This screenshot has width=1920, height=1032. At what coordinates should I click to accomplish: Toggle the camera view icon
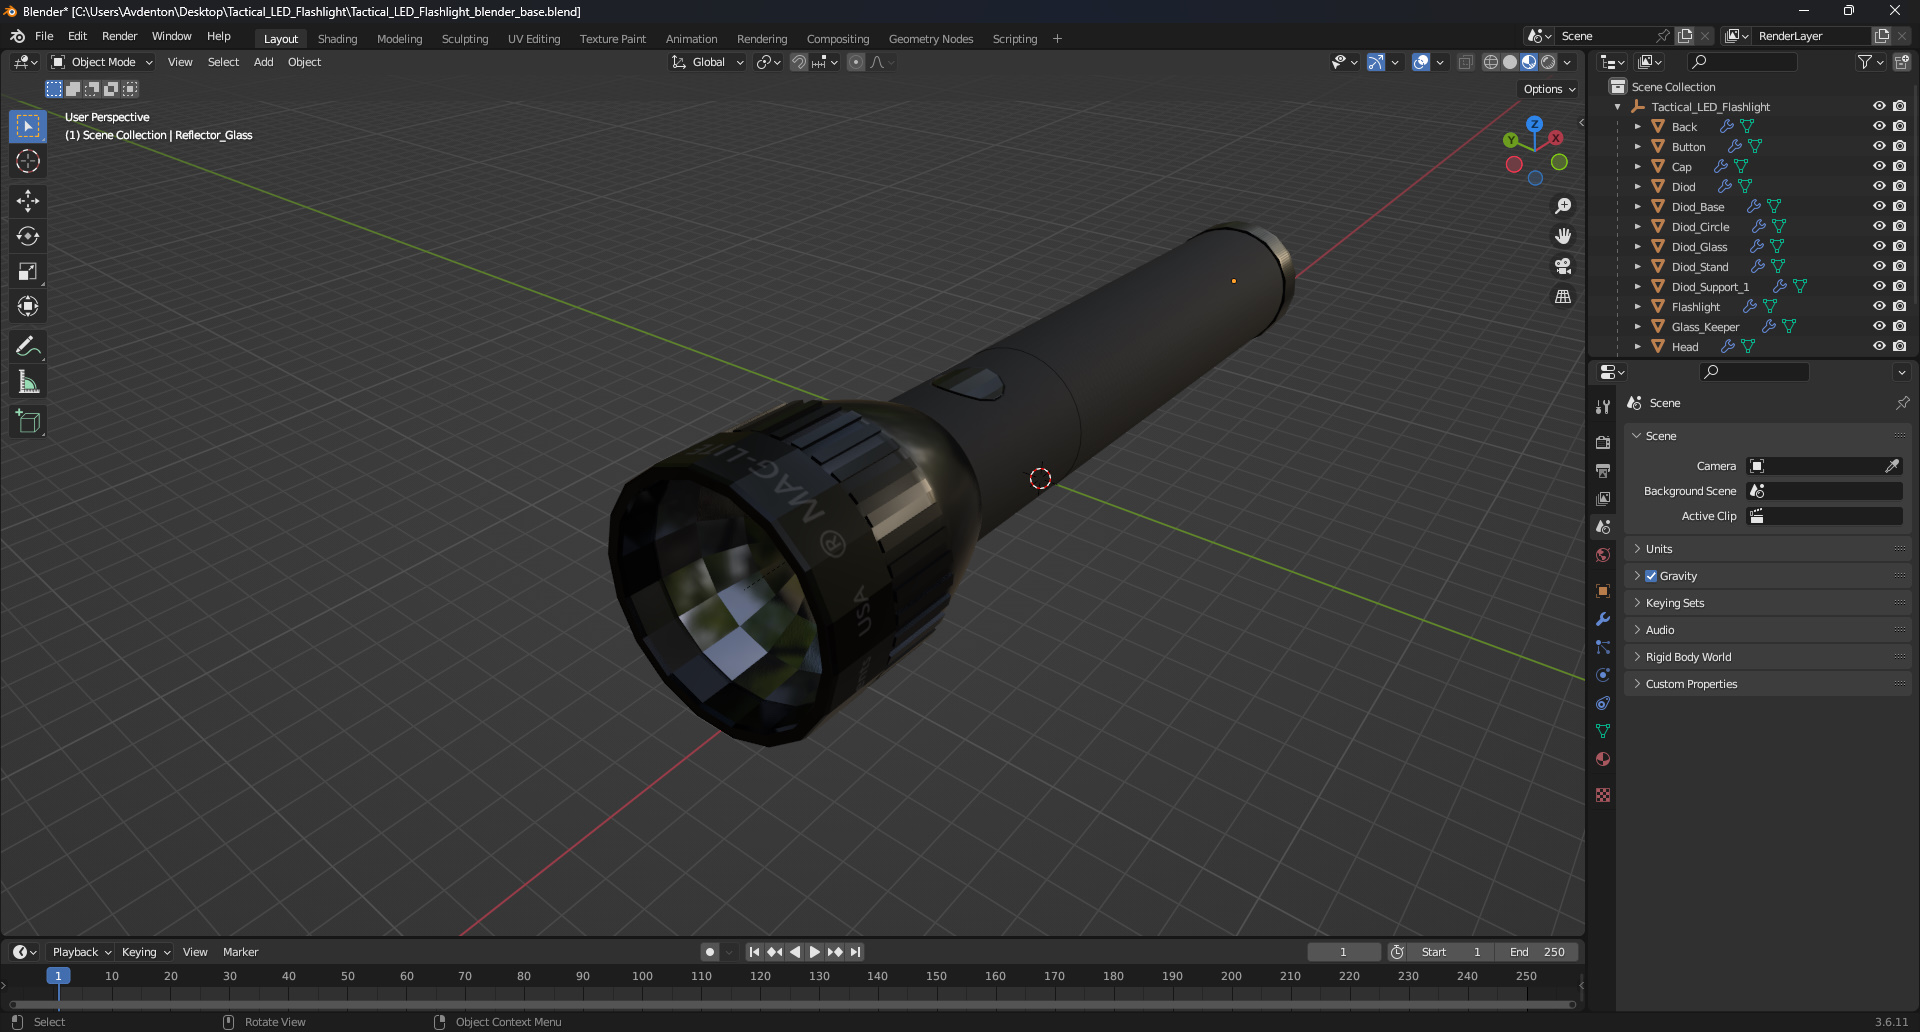click(x=1562, y=266)
